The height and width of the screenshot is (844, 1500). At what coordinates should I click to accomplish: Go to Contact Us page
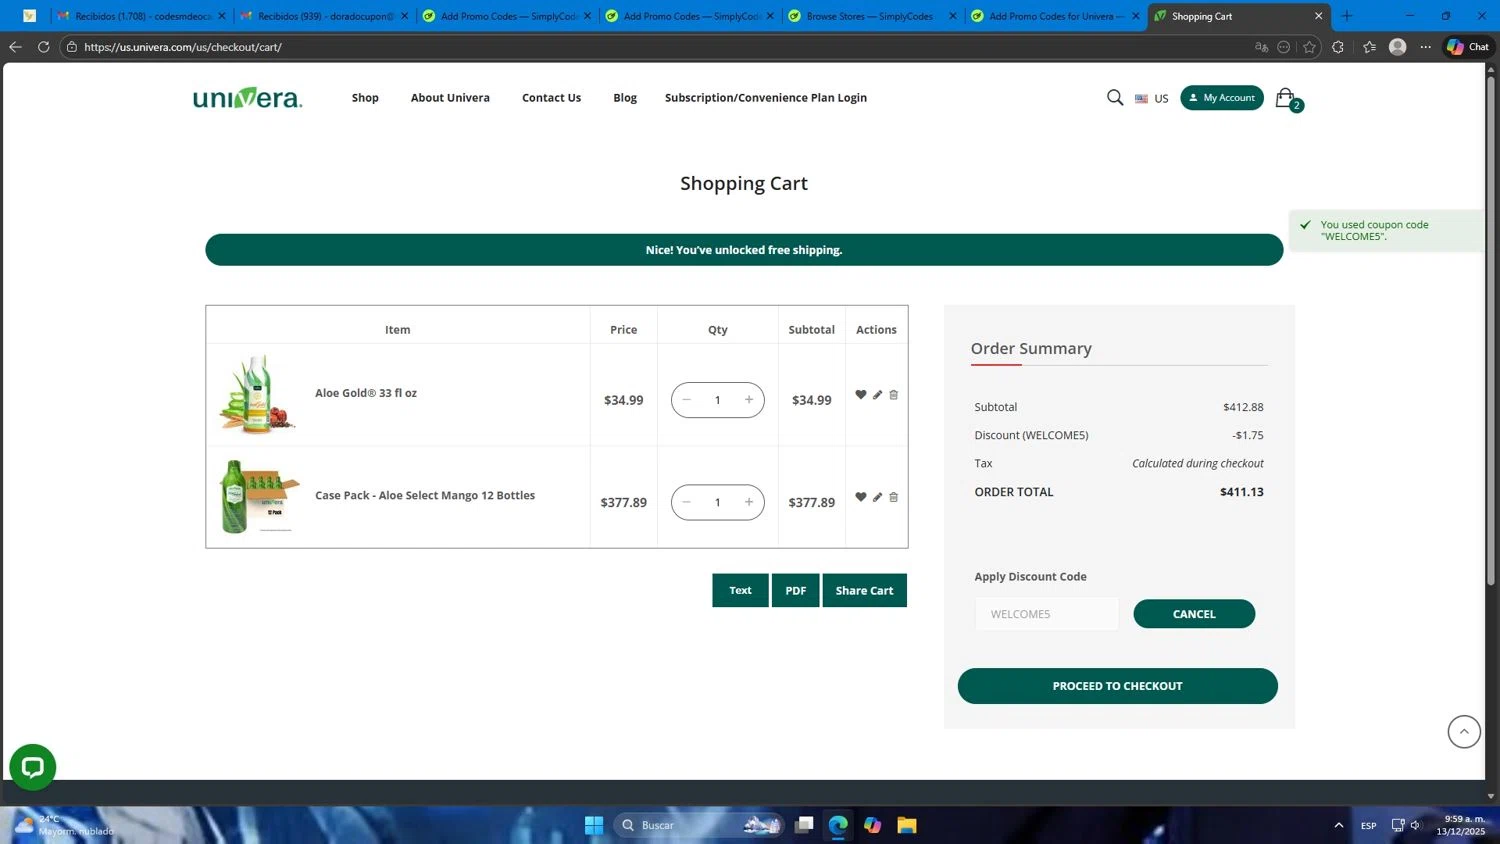click(551, 98)
